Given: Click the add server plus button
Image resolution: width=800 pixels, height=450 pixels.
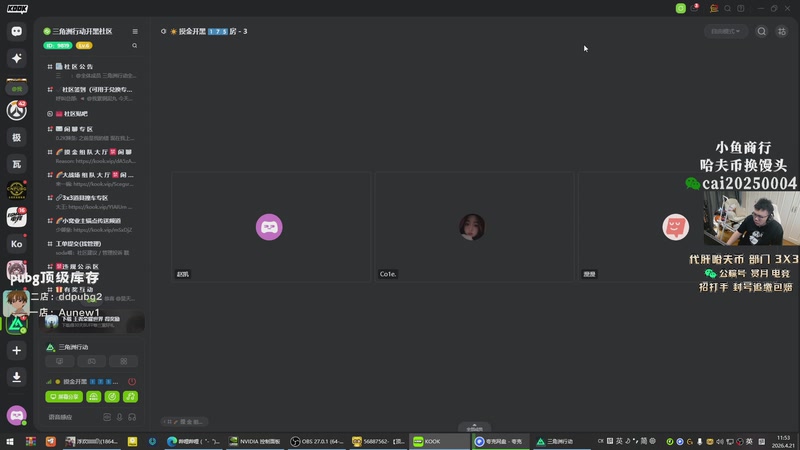Looking at the screenshot, I should (x=16, y=351).
